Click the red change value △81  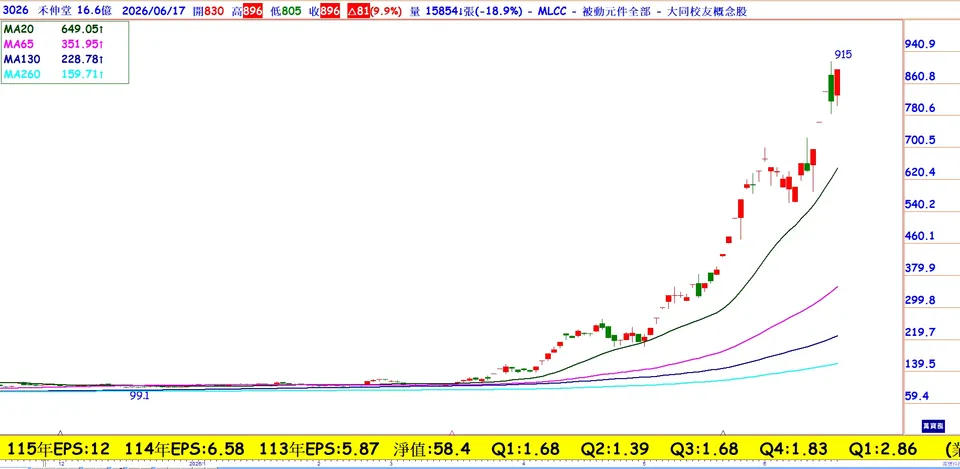[358, 11]
